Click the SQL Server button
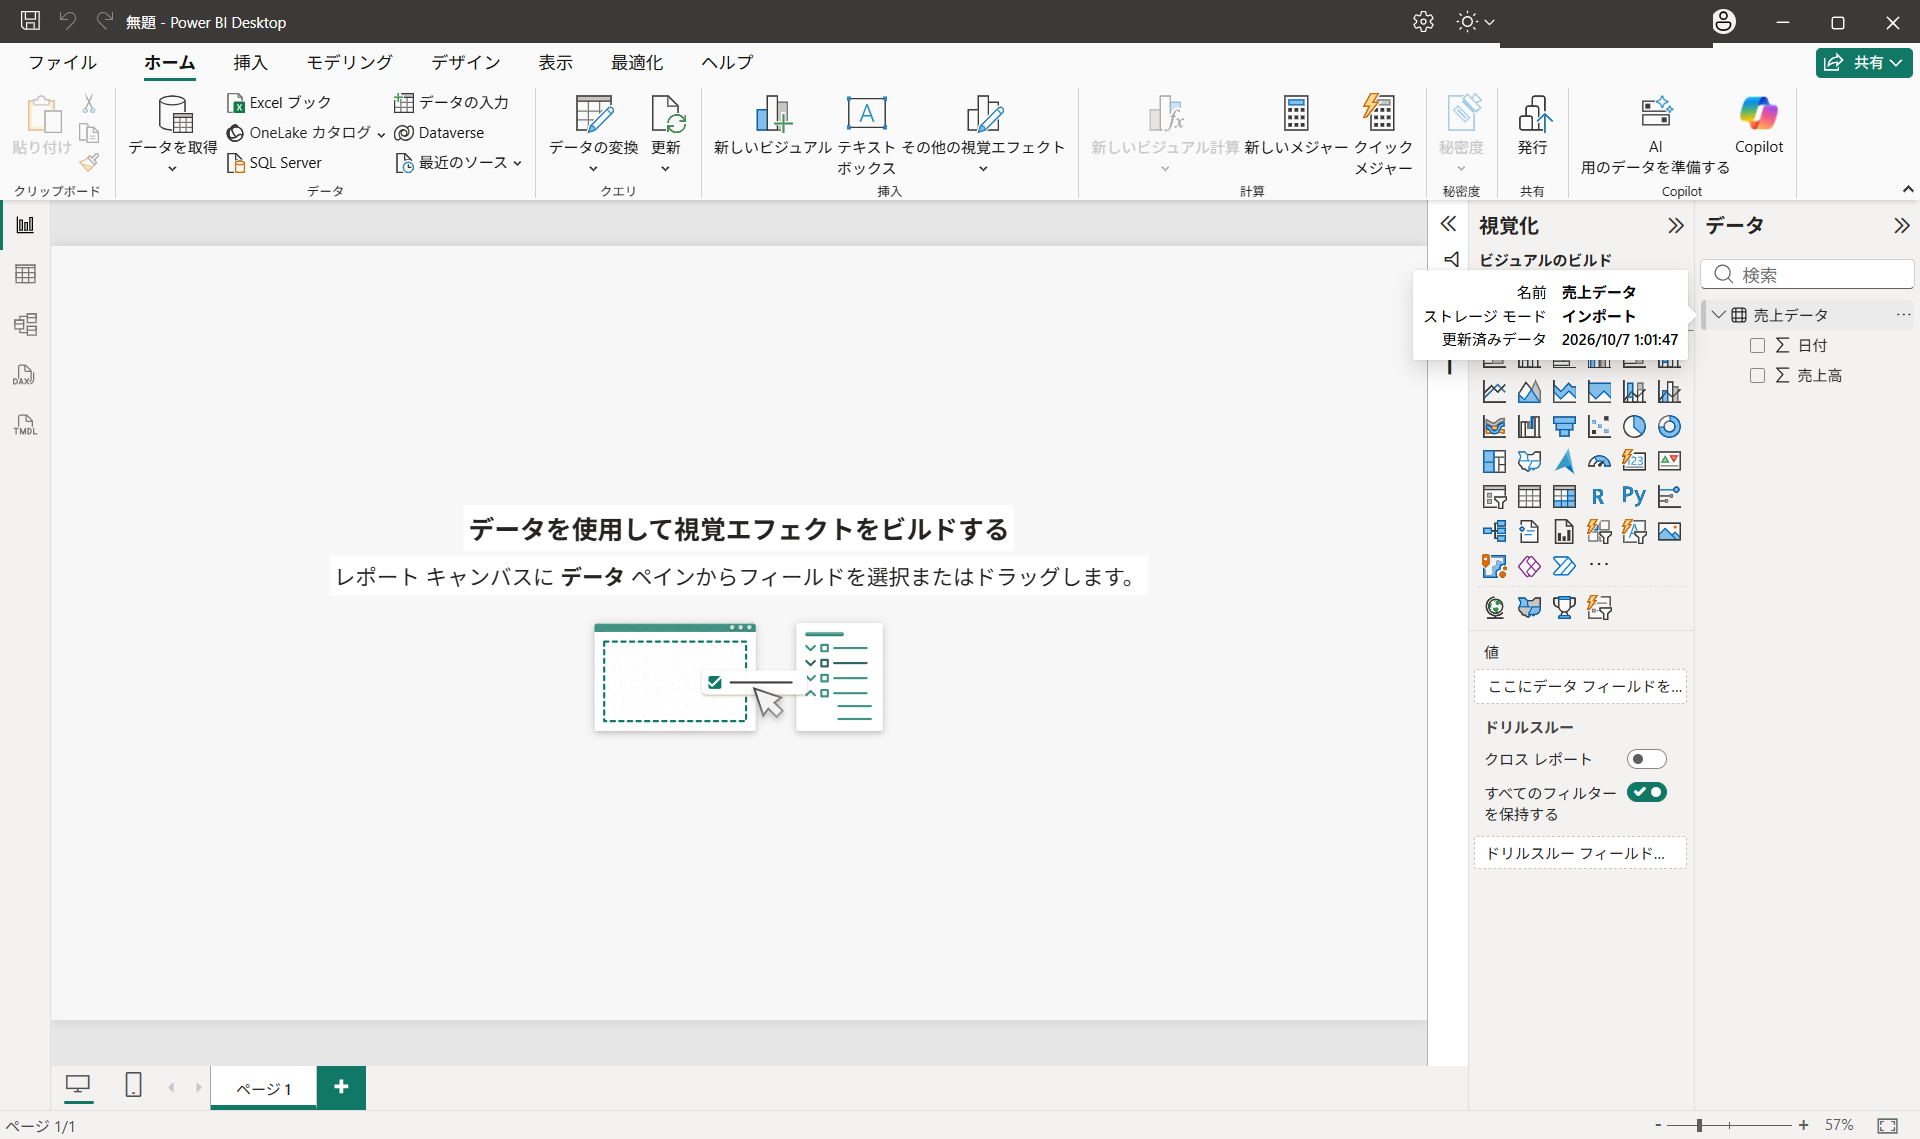1920x1139 pixels. (x=275, y=163)
